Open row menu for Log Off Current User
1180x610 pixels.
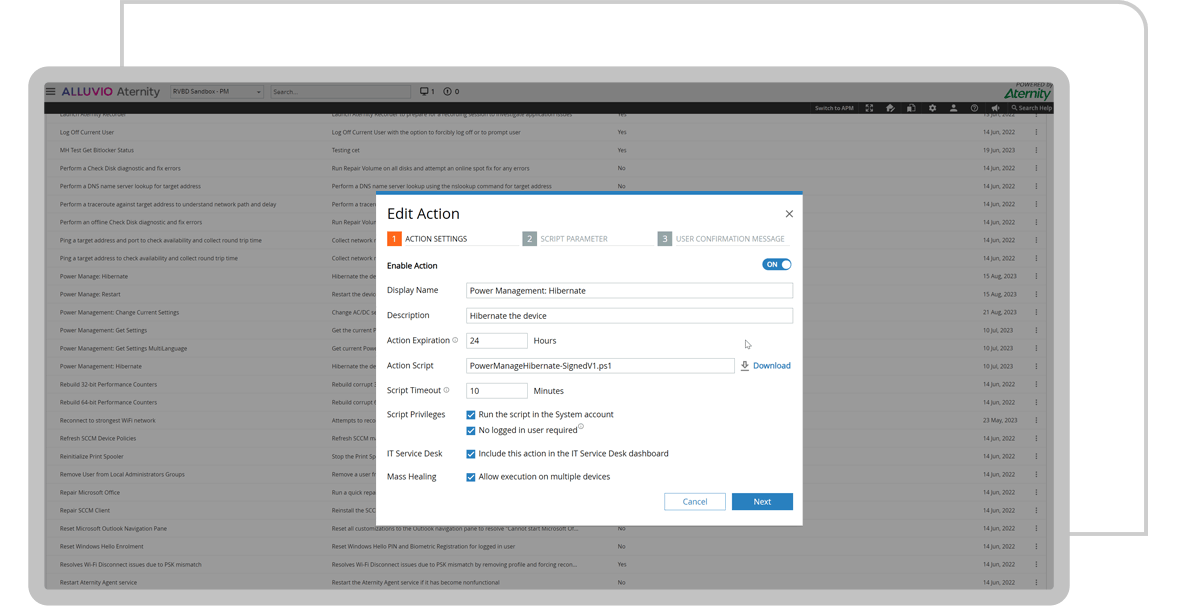point(1036,132)
